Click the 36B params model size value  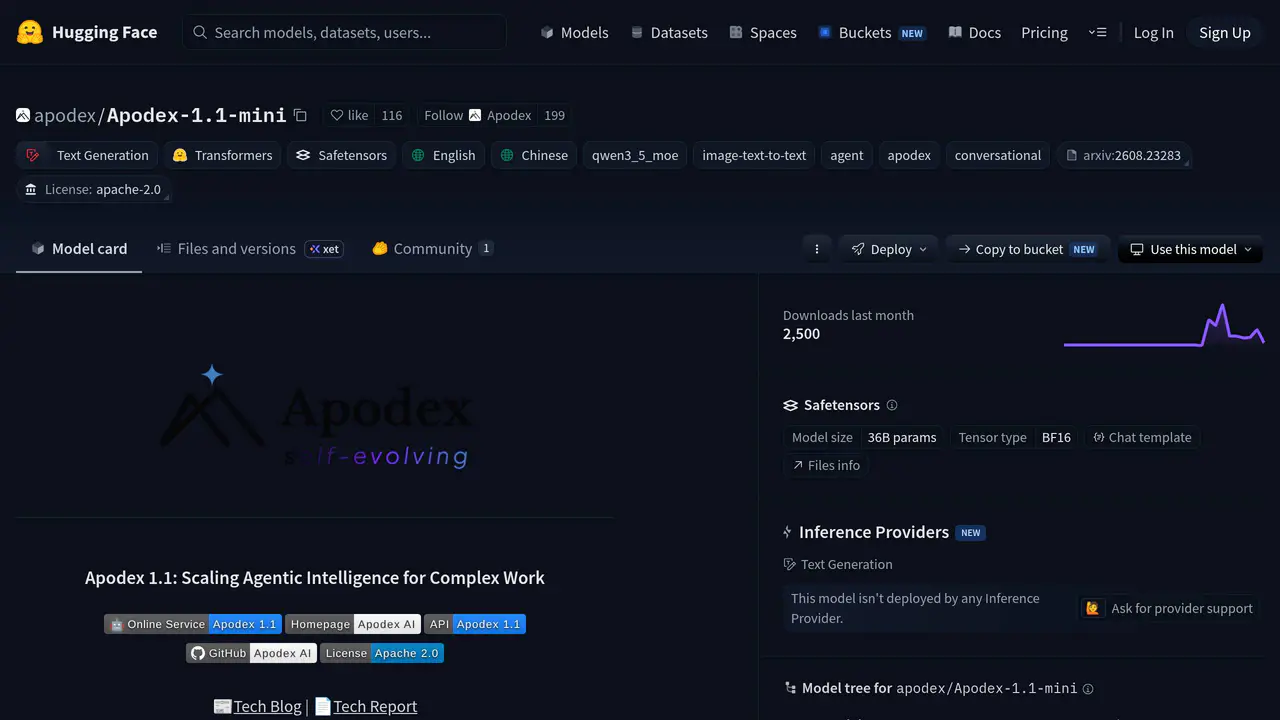(x=902, y=437)
